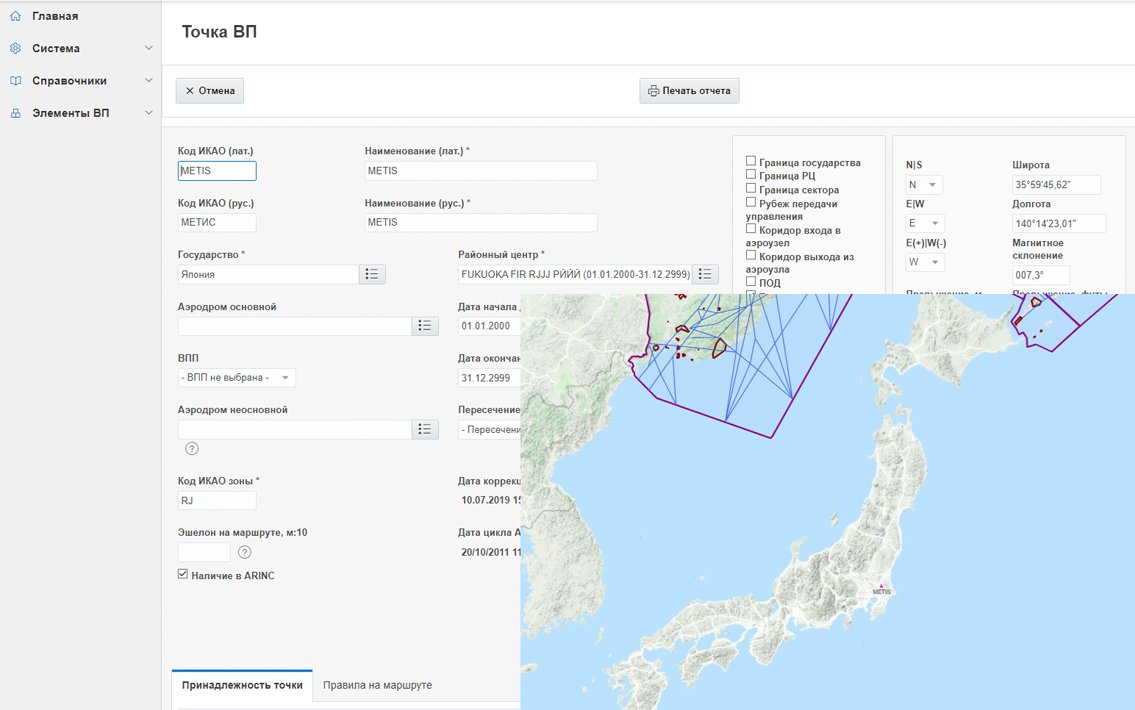The height and width of the screenshot is (710, 1135).
Task: Click the Код ИКАО (лат.) input field
Action: 217,171
